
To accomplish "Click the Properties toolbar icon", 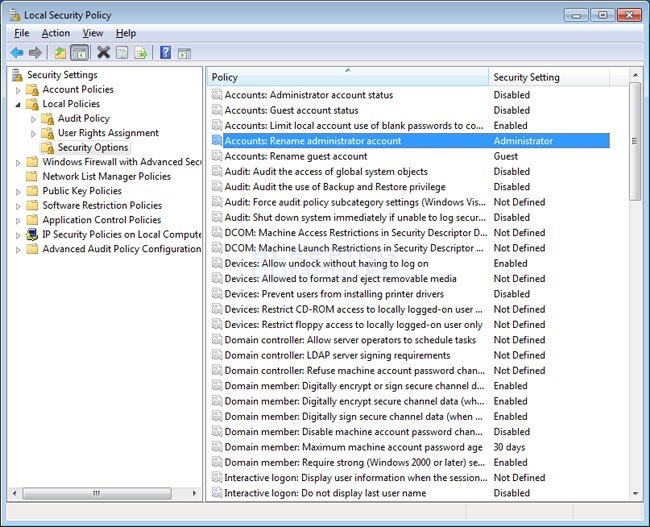I will click(x=122, y=53).
